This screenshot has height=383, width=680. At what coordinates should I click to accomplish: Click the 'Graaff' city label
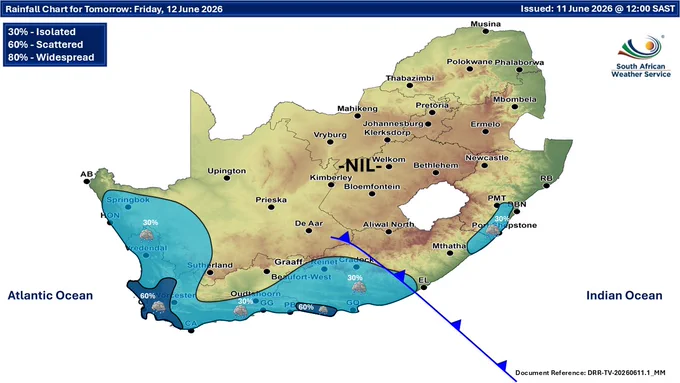pos(288,262)
